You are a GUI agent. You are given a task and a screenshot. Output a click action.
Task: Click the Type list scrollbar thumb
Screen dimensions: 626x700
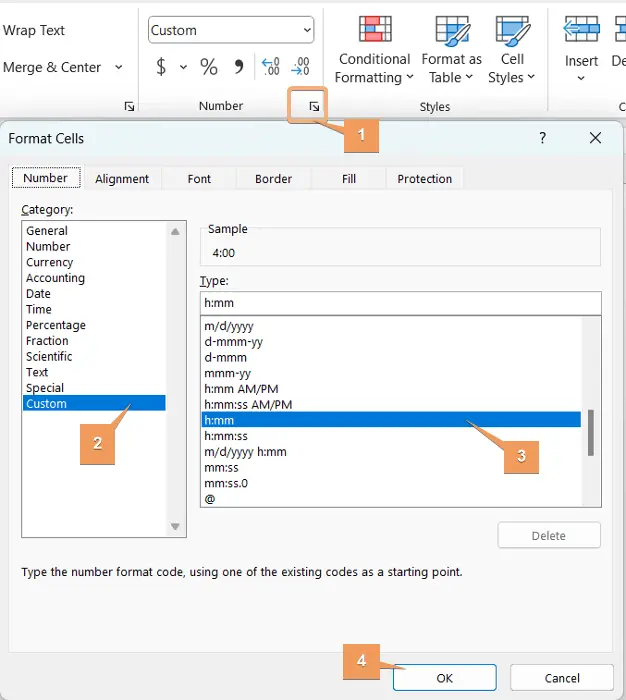591,432
